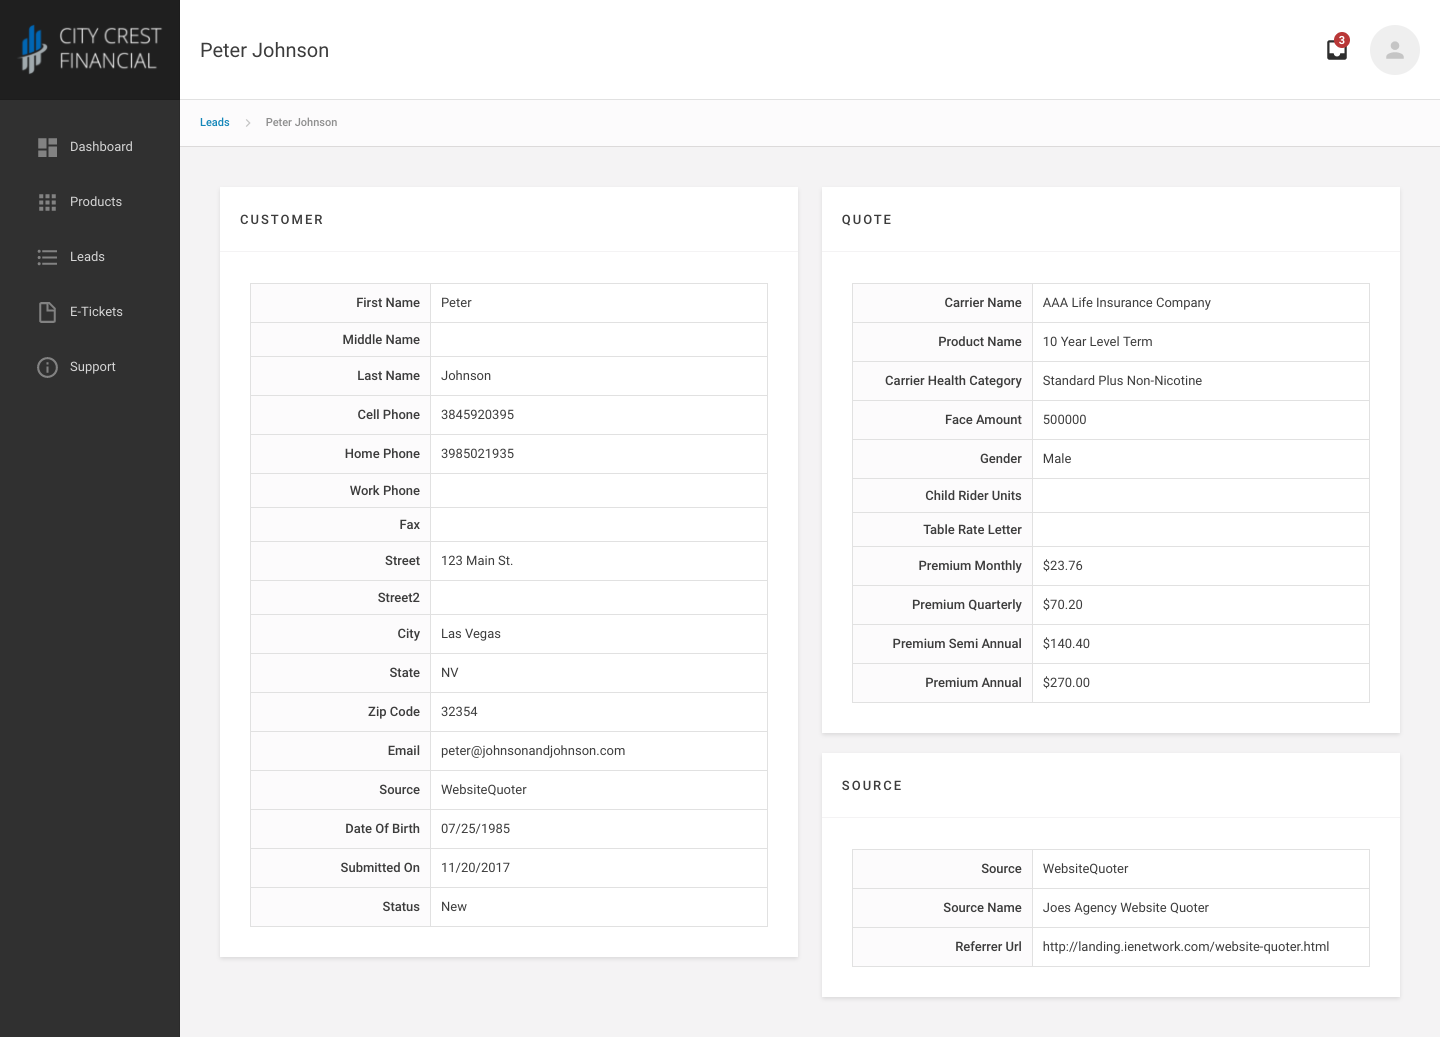
Task: Click the E-Tickets document icon
Action: pyautogui.click(x=47, y=312)
